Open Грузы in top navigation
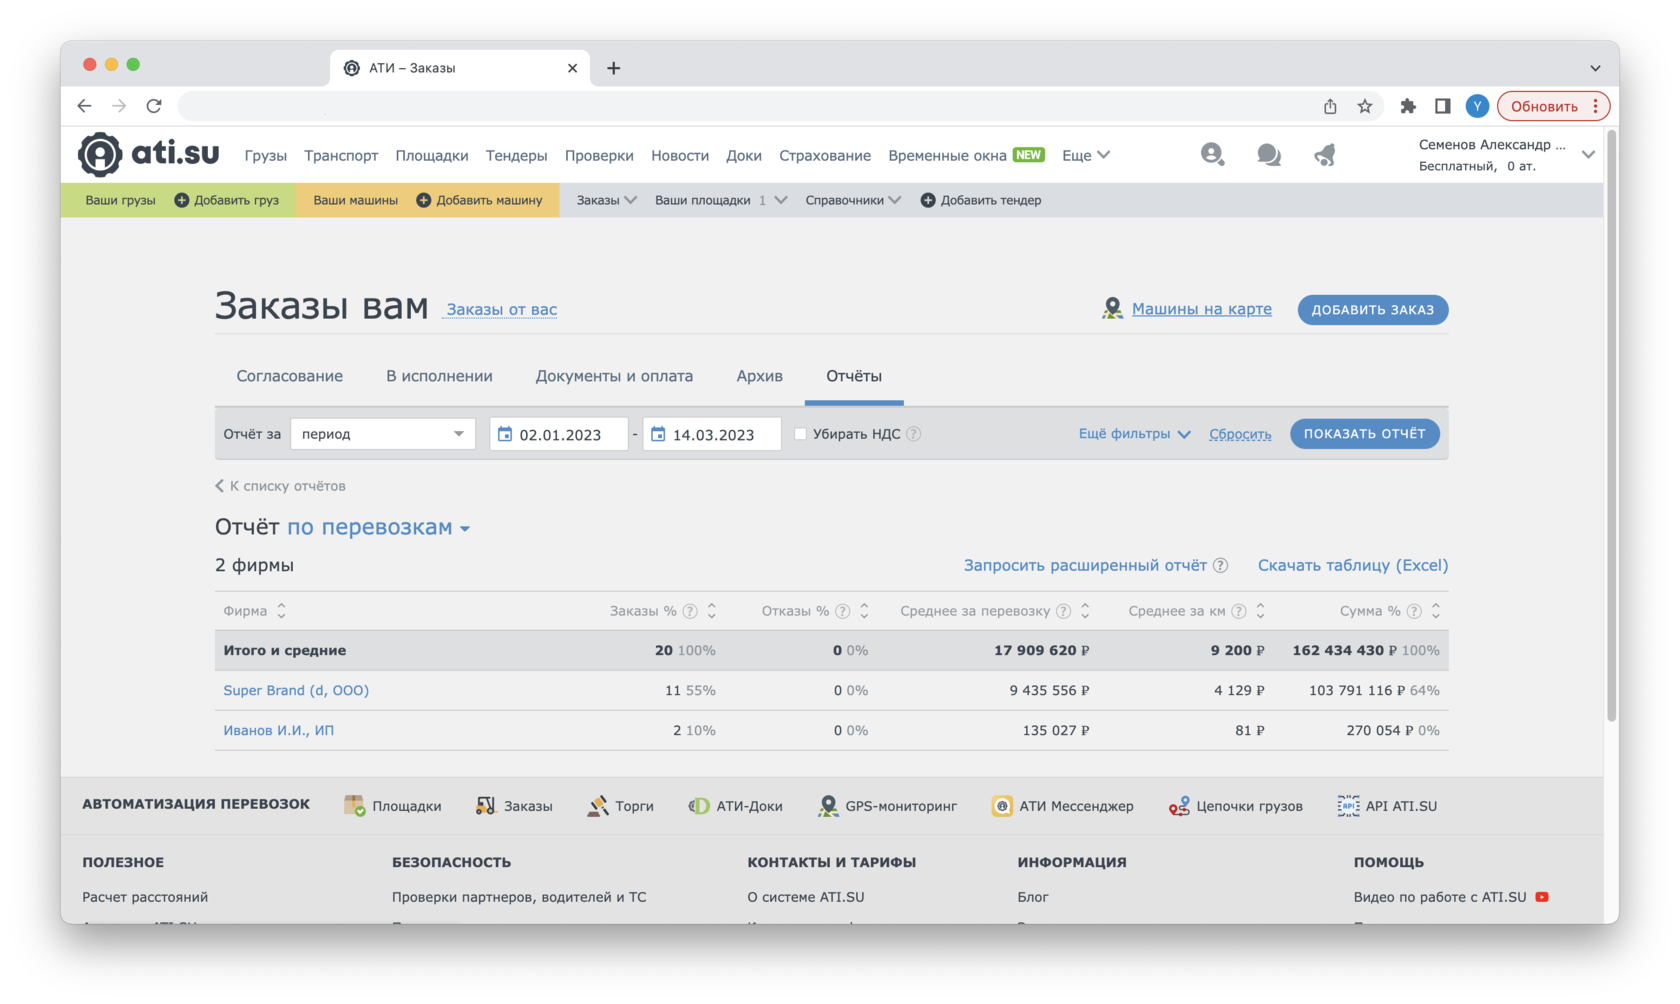Image resolution: width=1680 pixels, height=1004 pixels. coord(266,155)
